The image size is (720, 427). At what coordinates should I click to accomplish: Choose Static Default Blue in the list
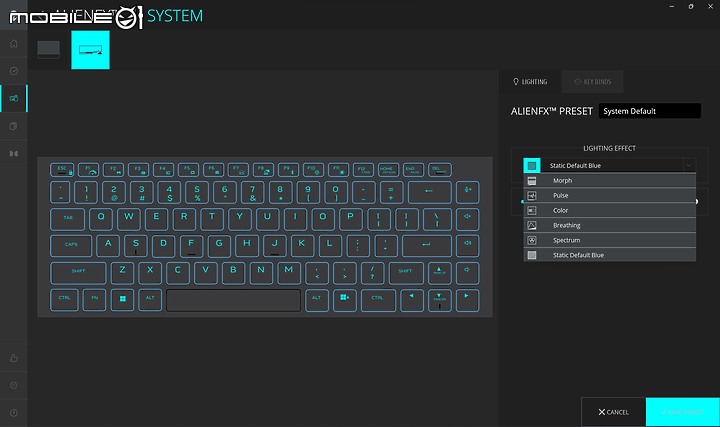[x=609, y=255]
